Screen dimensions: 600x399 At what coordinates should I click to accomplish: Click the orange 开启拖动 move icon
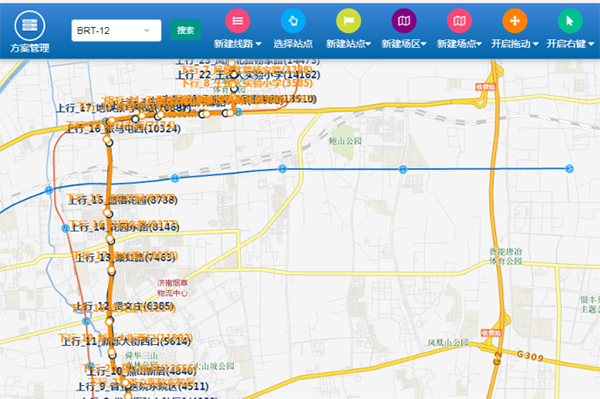click(515, 21)
